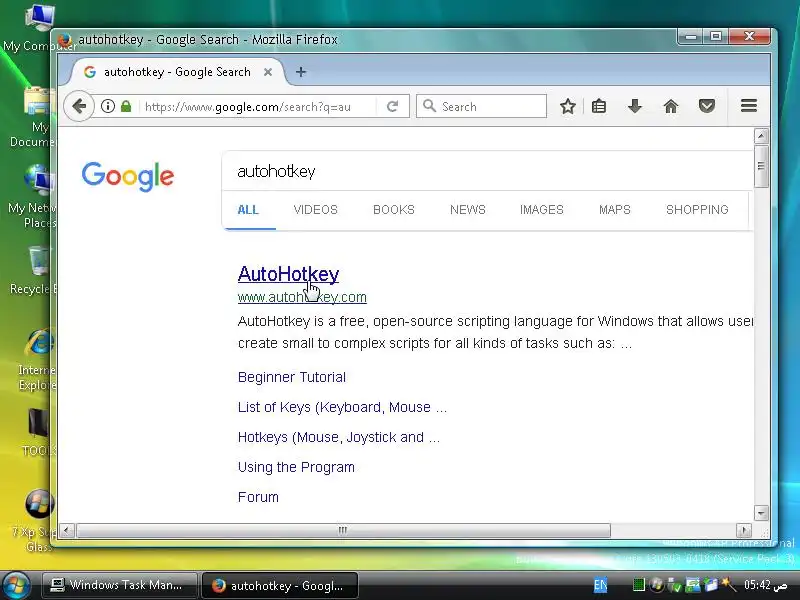Open the Using the Program sitelink

[x=296, y=467]
